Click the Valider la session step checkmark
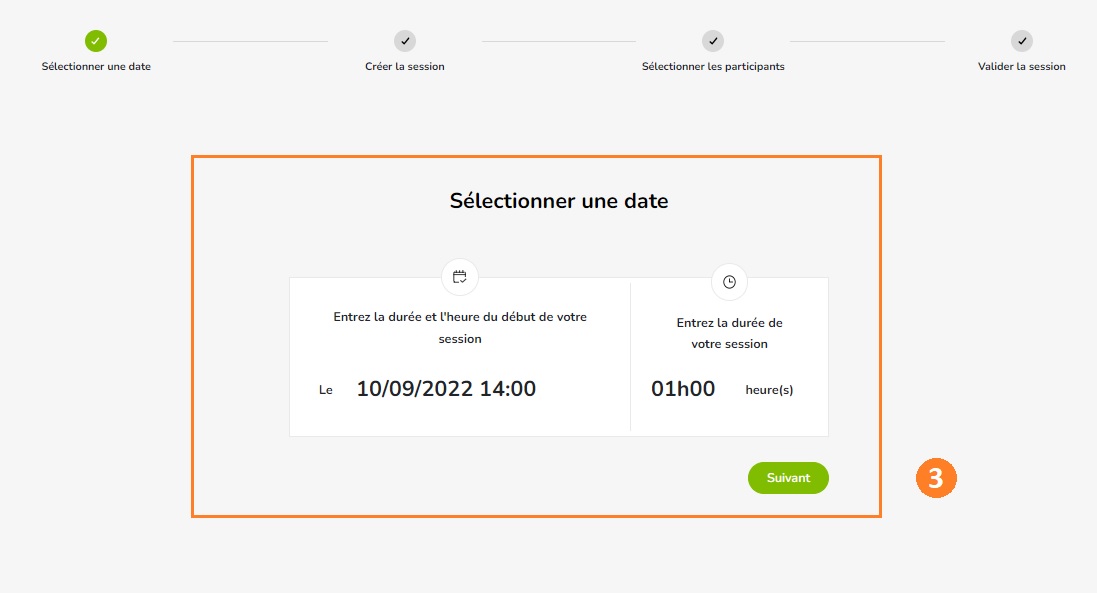This screenshot has width=1097, height=593. point(1021,41)
